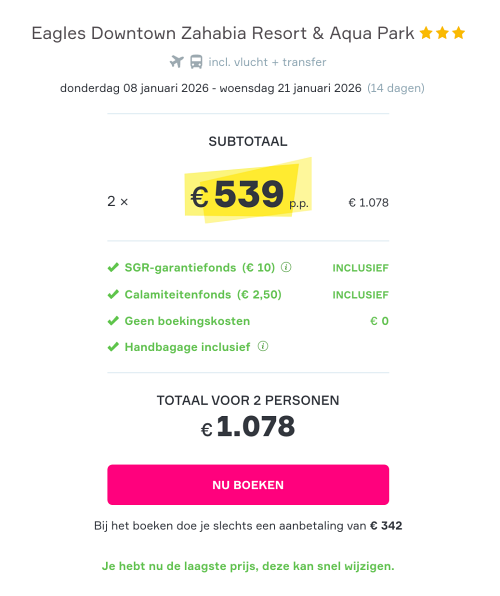Screen dimensions: 500x596
Task: Click the 14 dagen duration label
Action: click(396, 88)
